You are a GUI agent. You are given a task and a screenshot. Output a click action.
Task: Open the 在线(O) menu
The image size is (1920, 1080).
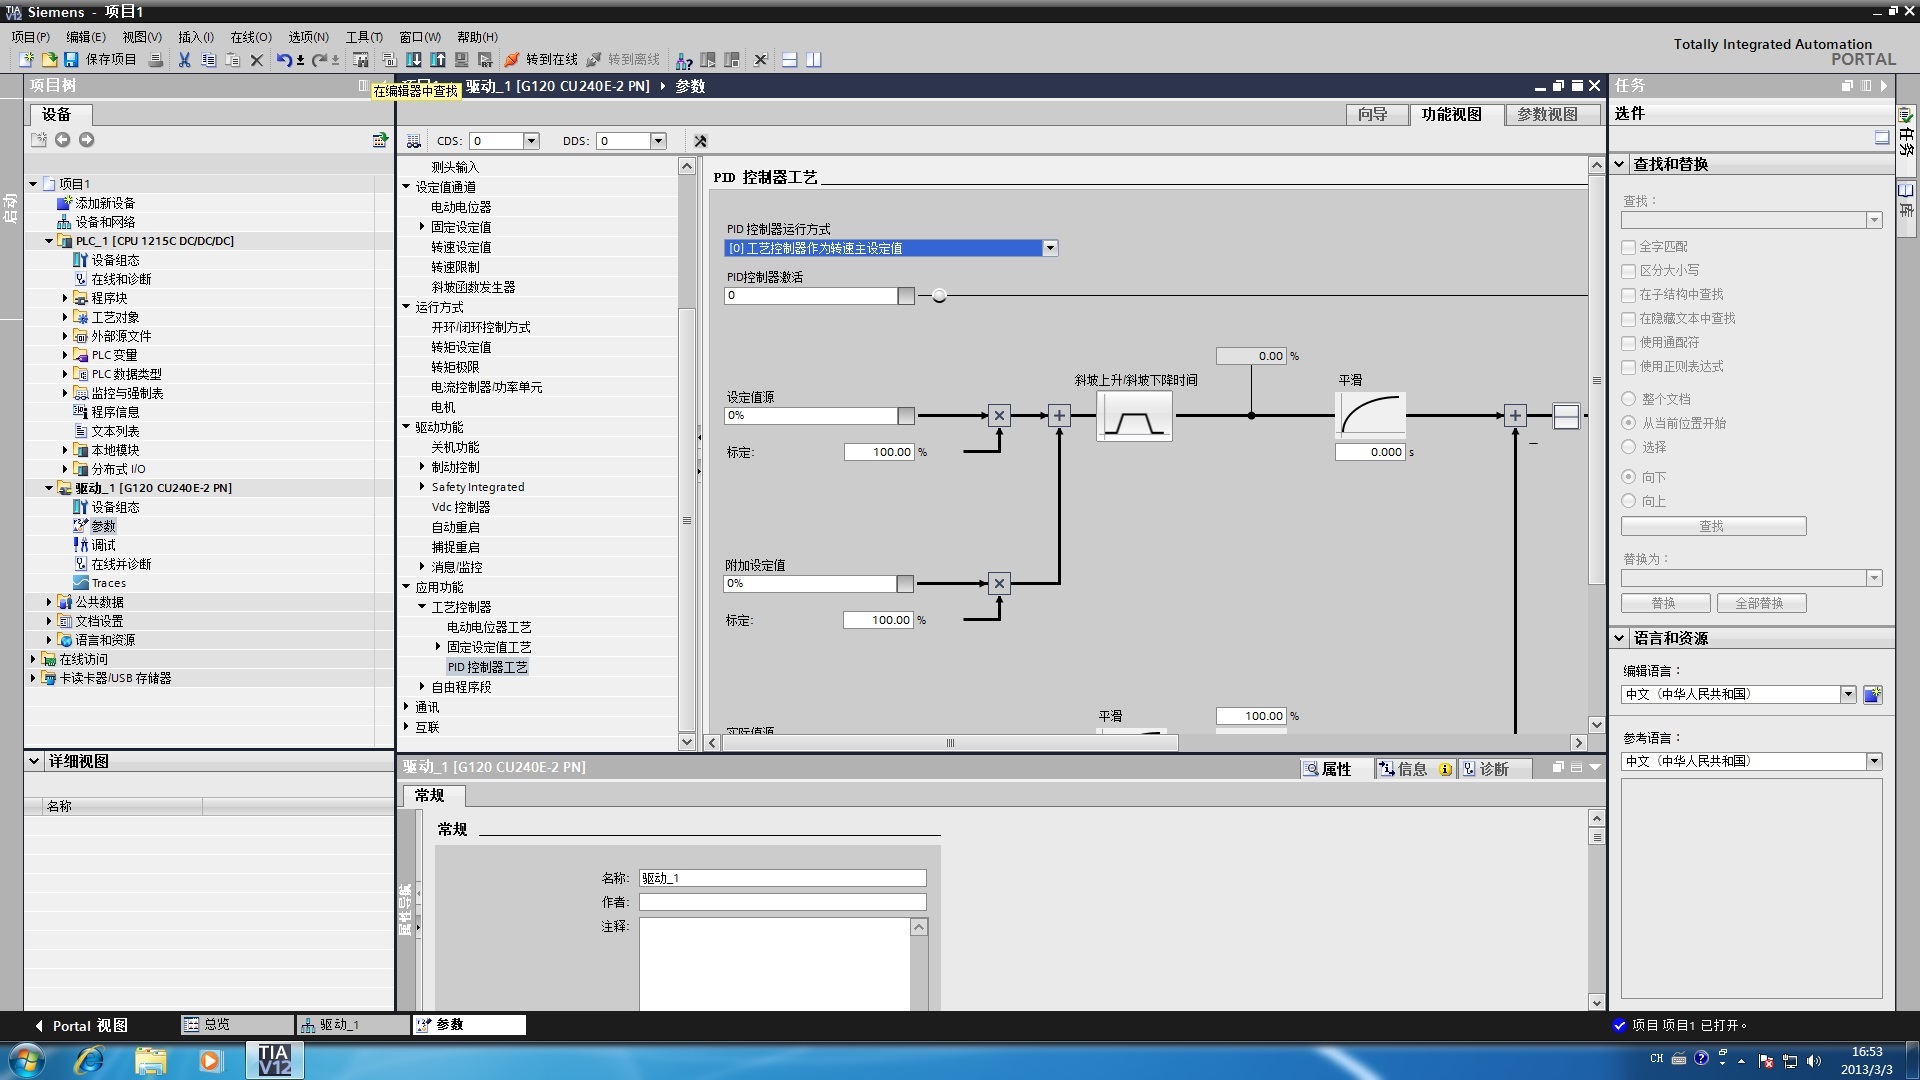click(250, 37)
